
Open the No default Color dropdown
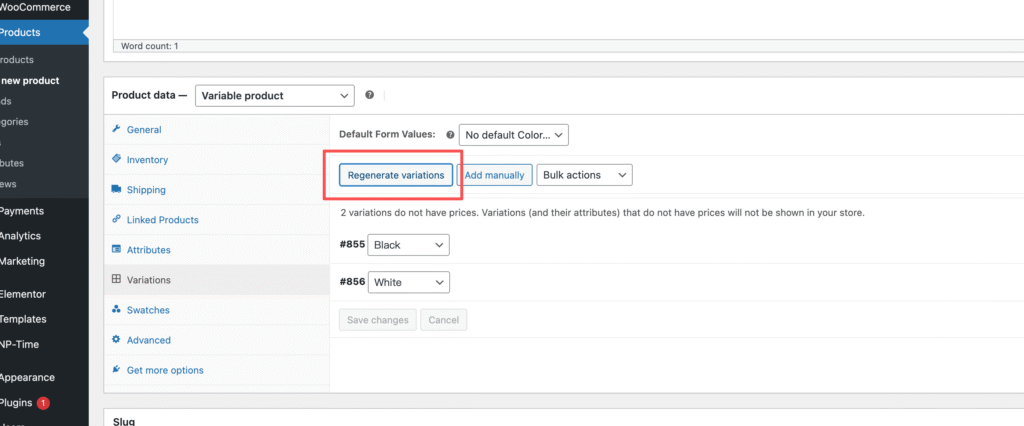click(514, 134)
